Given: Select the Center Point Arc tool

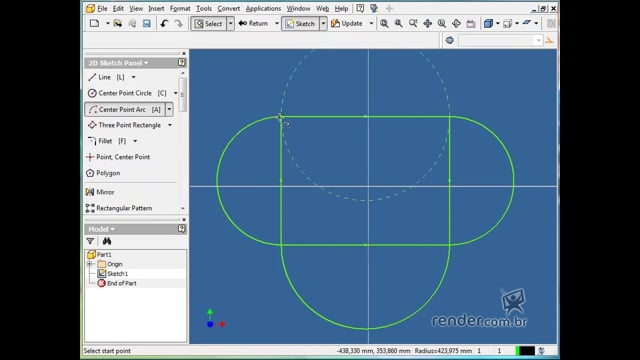Looking at the screenshot, I should 124,109.
